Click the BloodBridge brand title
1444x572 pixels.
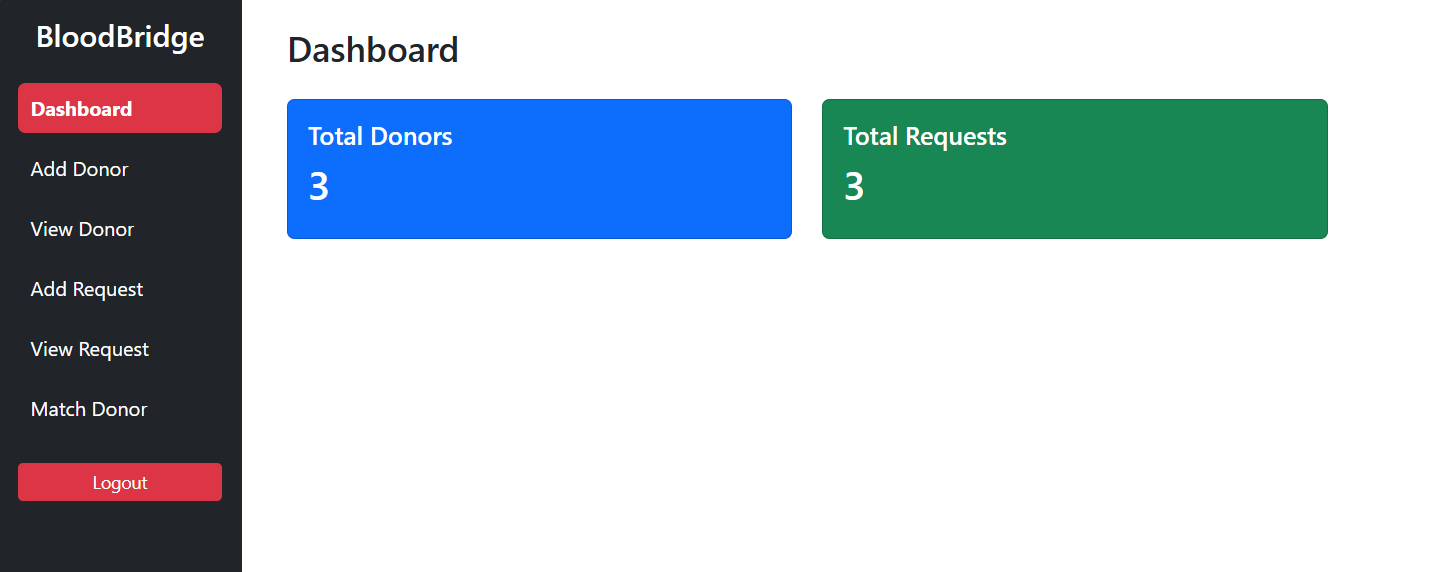pos(120,37)
